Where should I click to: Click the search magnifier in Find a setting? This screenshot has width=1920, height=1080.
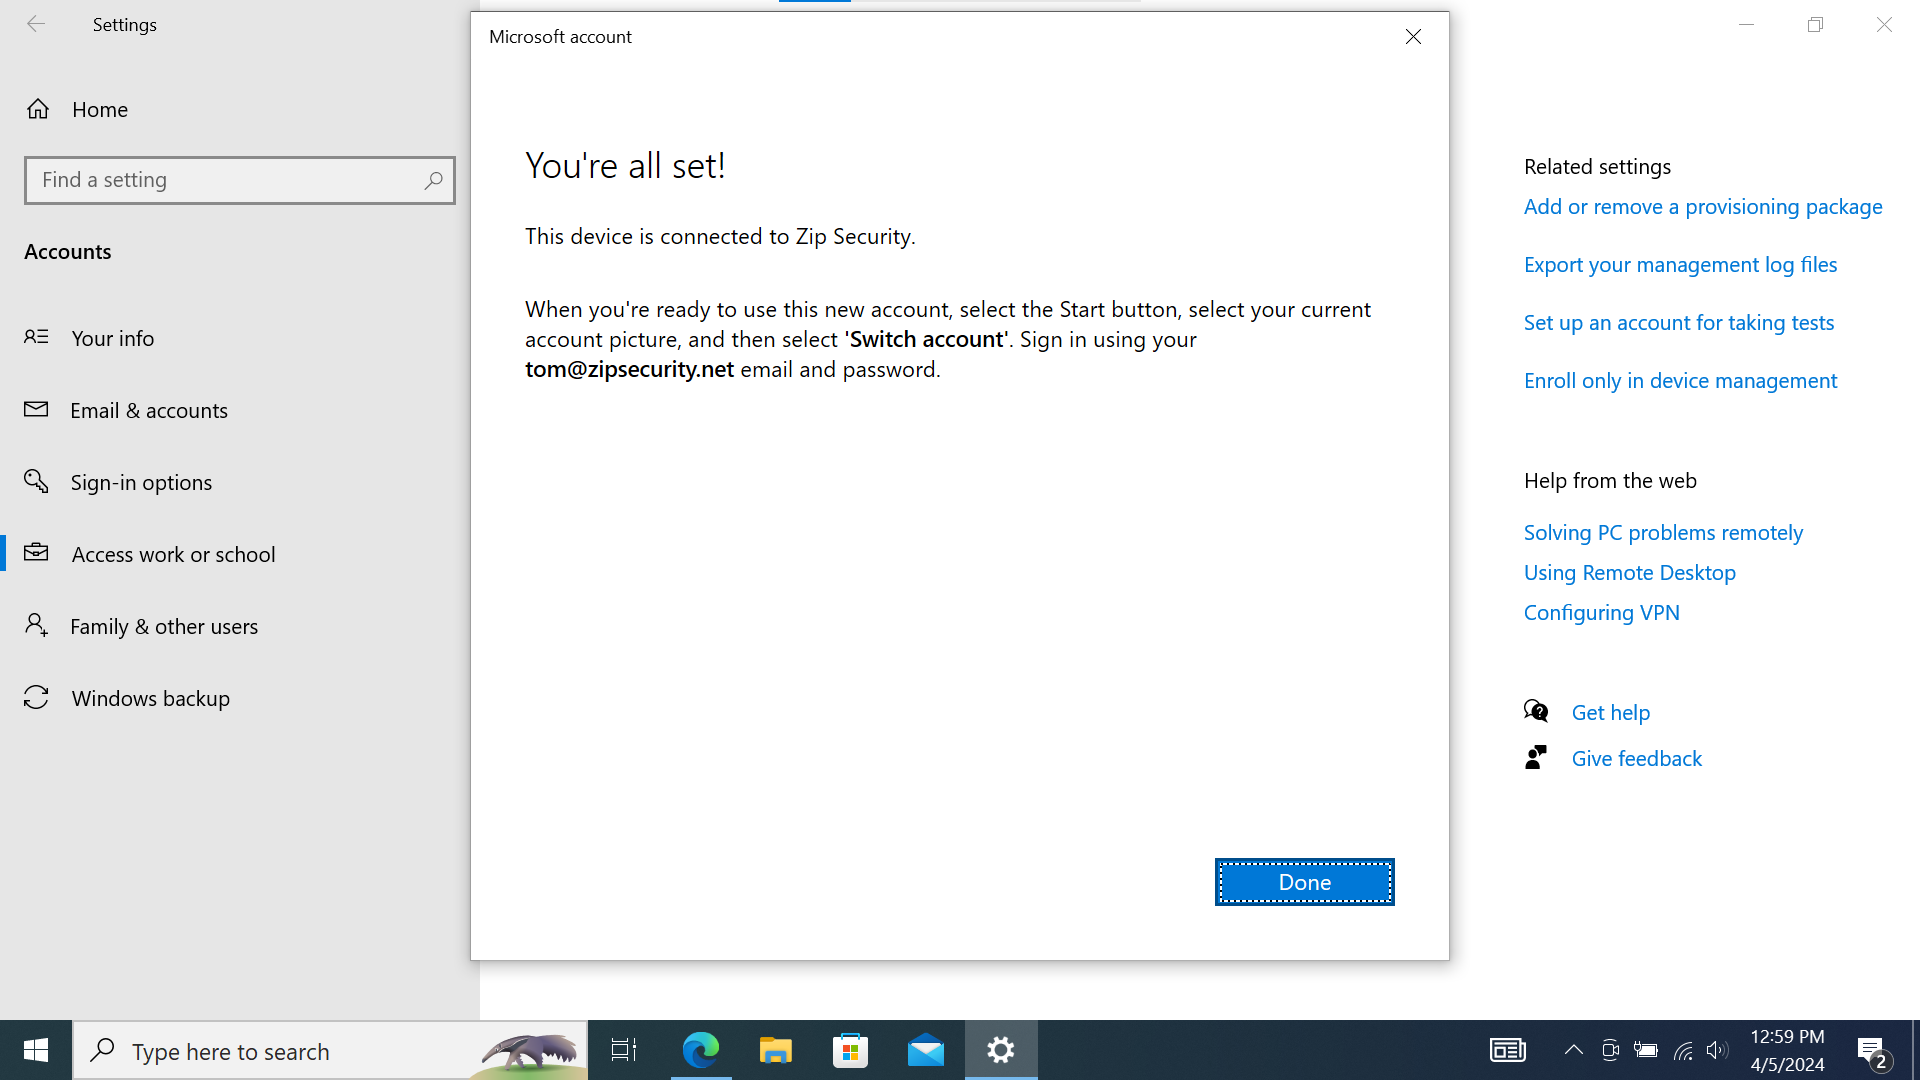click(433, 180)
